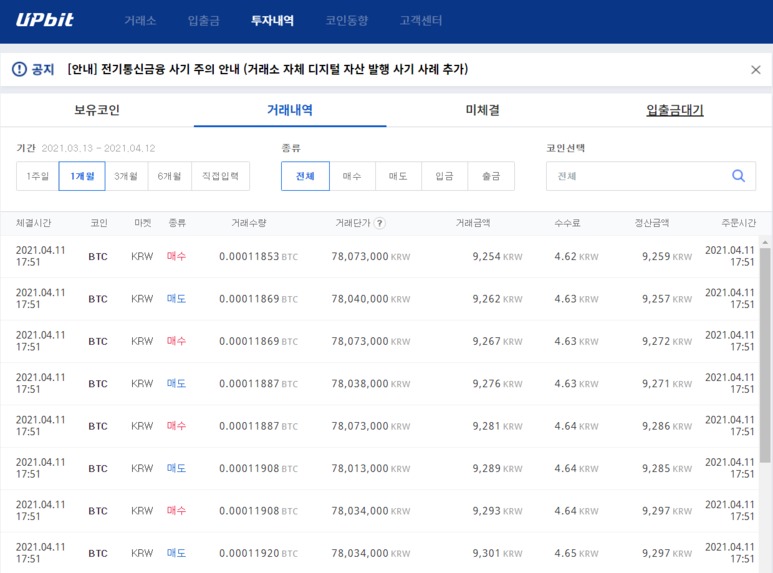Viewport: 773px width, 573px height.
Task: Open 거래소 in top navigation
Action: pos(140,20)
